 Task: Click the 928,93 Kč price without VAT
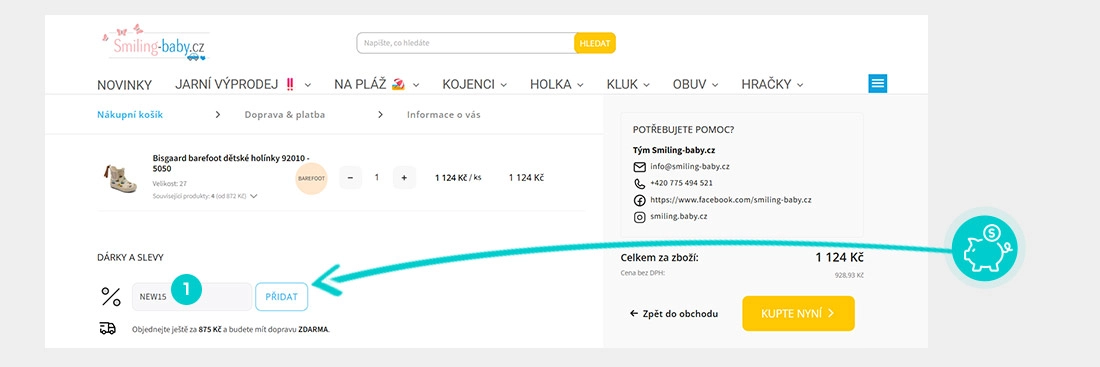(x=849, y=275)
